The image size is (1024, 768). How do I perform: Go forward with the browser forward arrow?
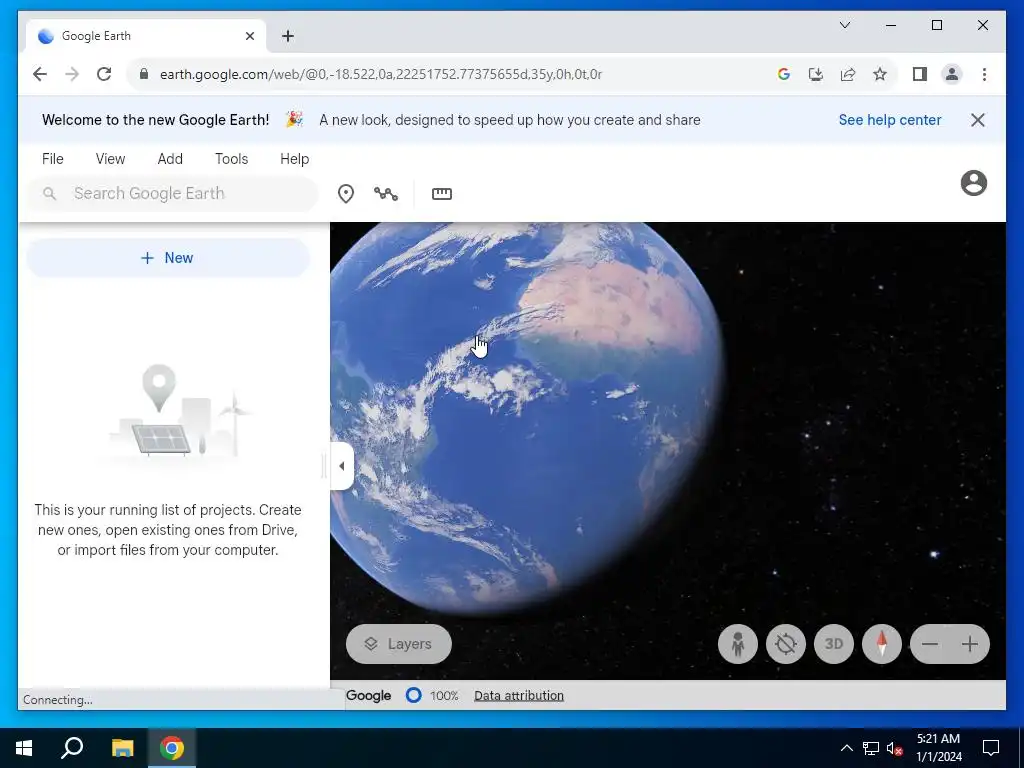[x=72, y=74]
